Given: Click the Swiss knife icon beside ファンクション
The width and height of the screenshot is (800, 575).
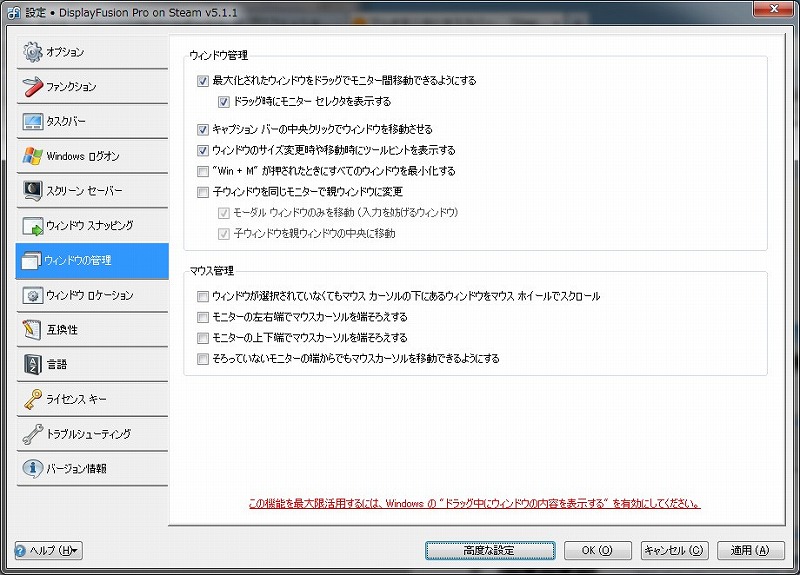Looking at the screenshot, I should pos(33,86).
